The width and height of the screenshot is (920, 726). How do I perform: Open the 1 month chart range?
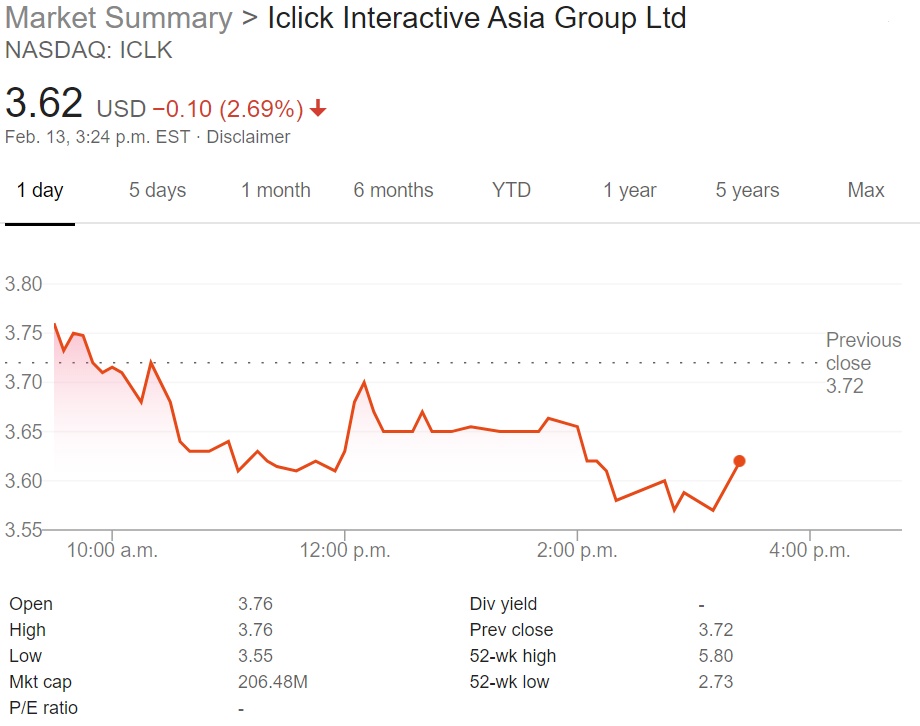pyautogui.click(x=276, y=191)
